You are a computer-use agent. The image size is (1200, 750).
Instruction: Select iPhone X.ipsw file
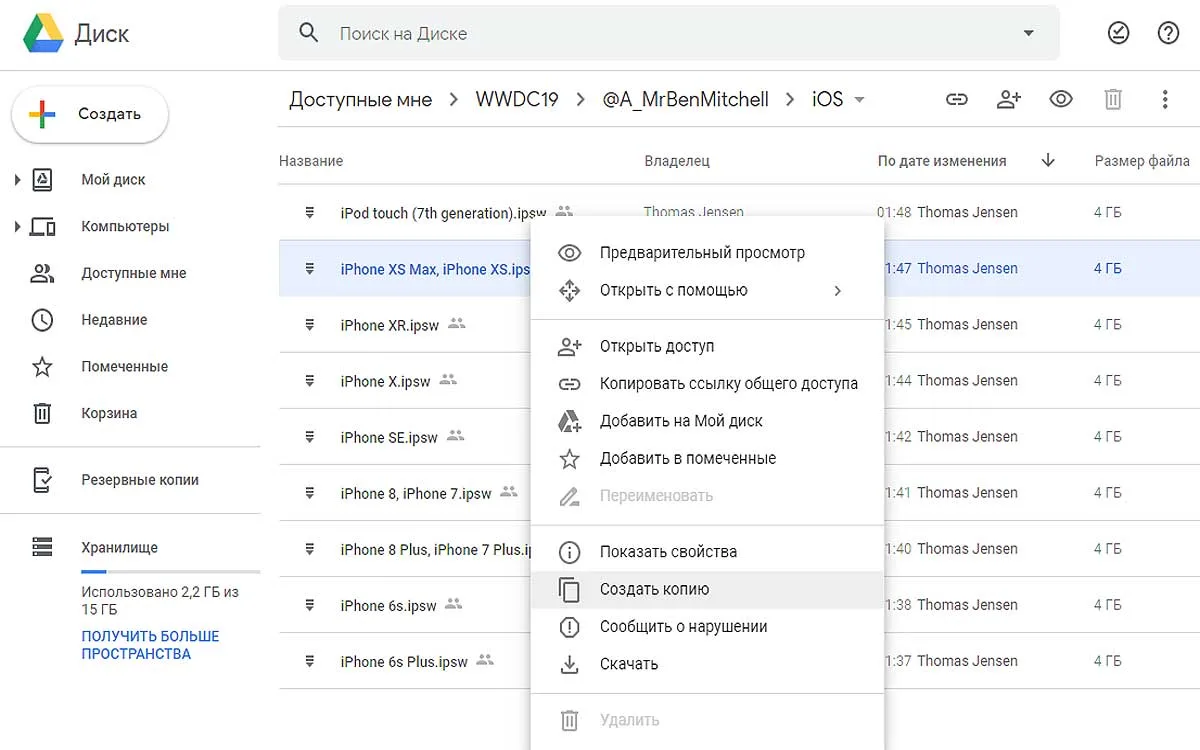[385, 381]
